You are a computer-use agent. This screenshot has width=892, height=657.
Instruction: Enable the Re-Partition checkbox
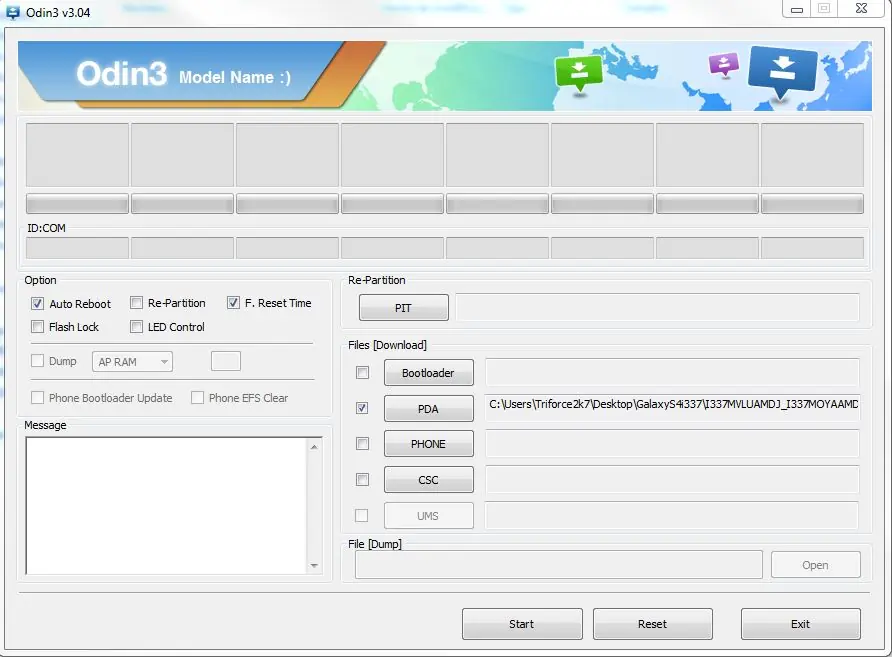[x=136, y=303]
